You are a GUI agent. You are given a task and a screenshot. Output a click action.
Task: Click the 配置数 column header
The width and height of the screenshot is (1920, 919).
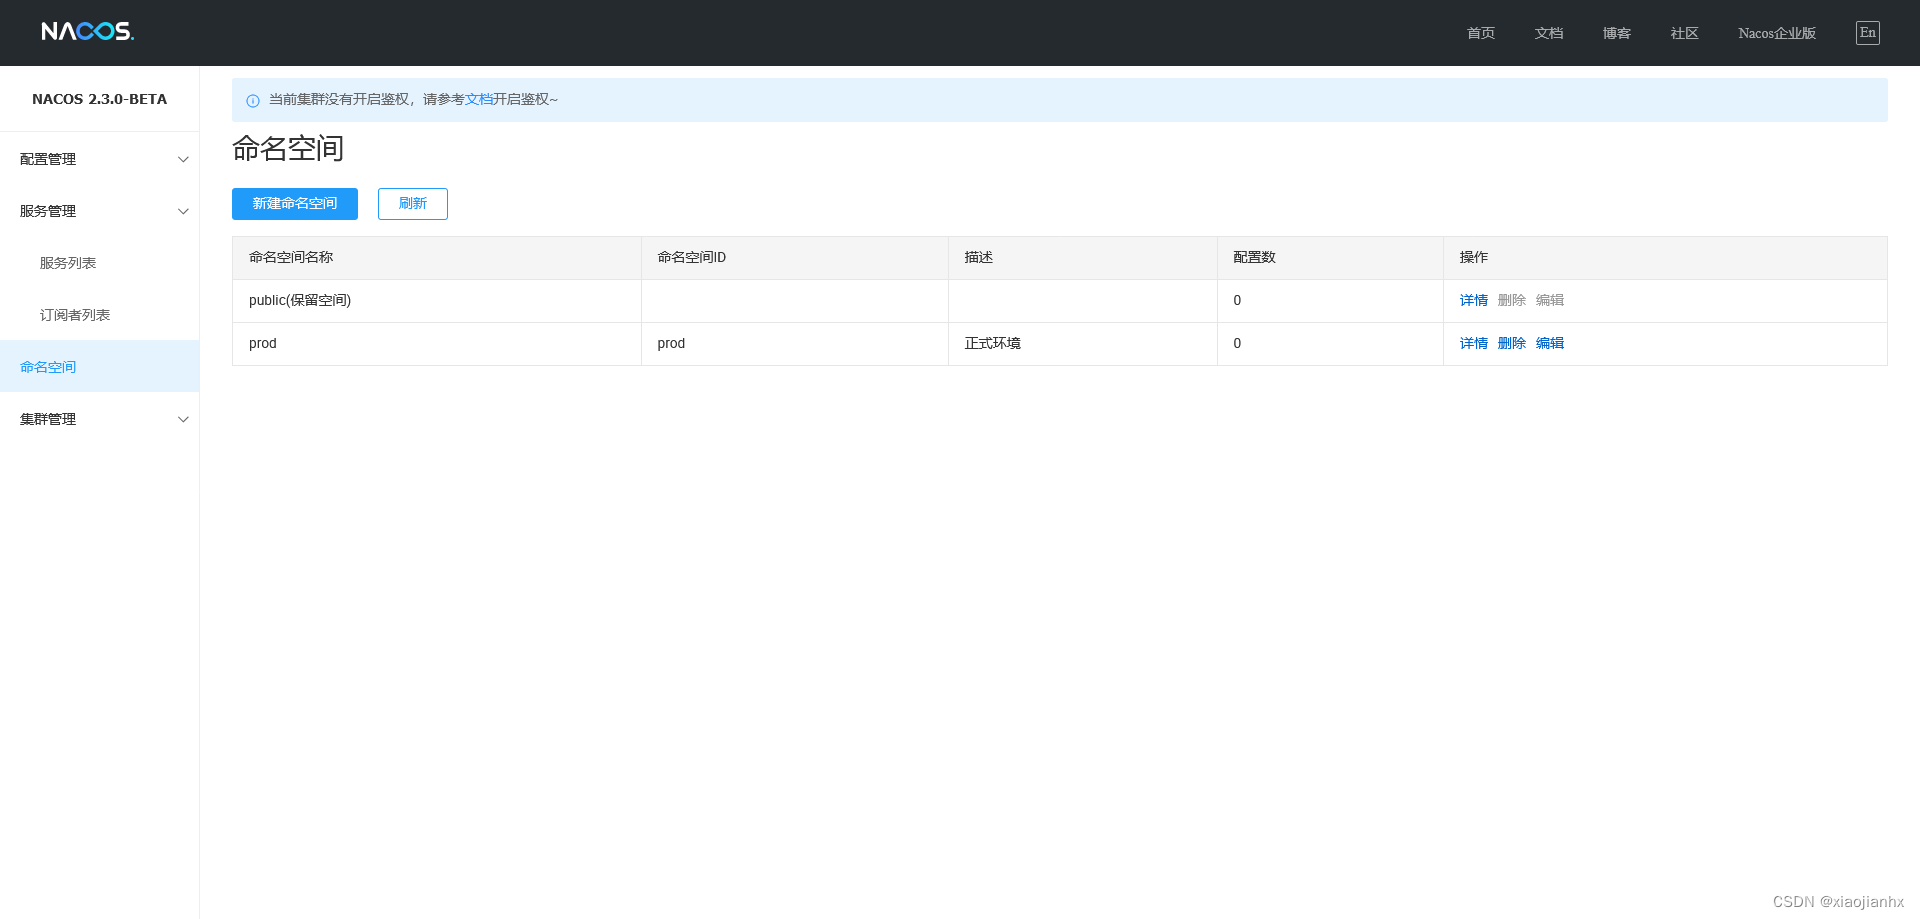pyautogui.click(x=1330, y=258)
